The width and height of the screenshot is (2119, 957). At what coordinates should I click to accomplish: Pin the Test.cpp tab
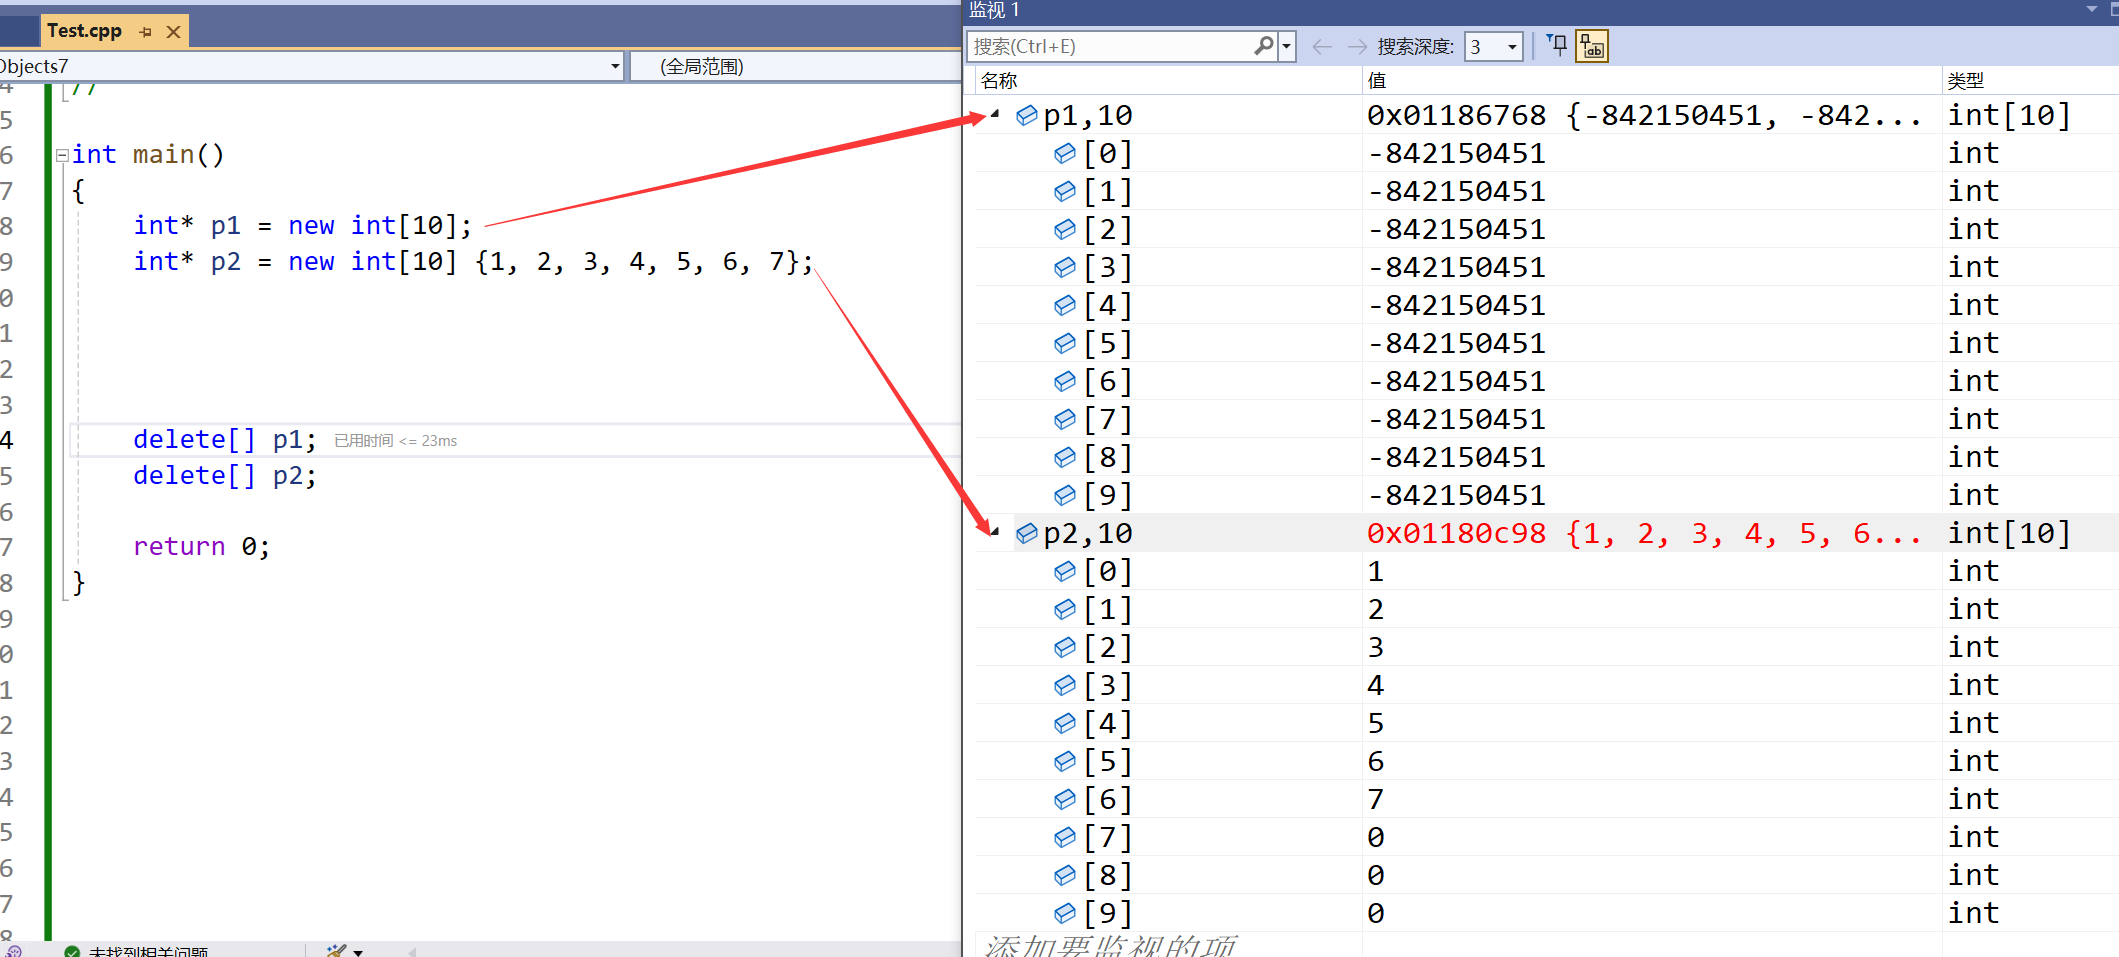[x=146, y=32]
